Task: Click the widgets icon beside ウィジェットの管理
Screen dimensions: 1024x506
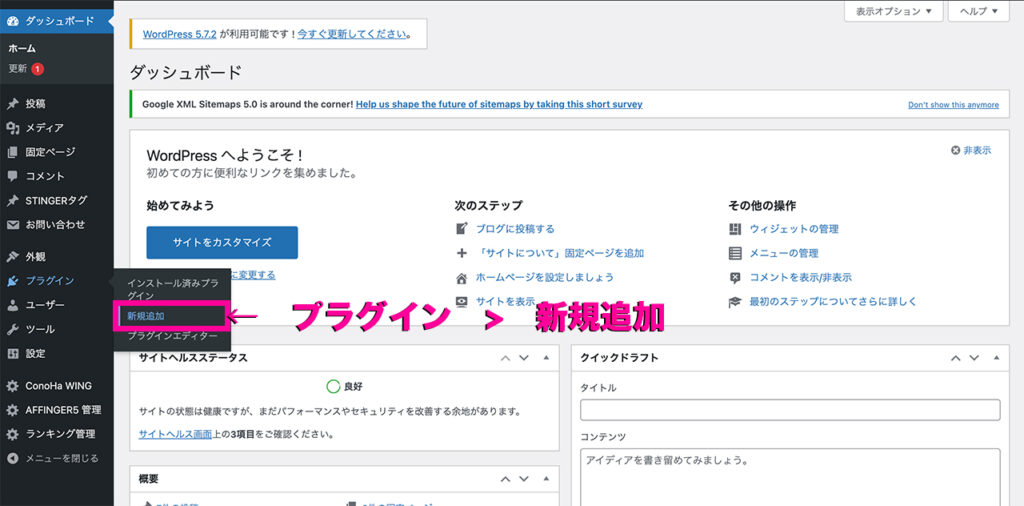Action: (735, 229)
